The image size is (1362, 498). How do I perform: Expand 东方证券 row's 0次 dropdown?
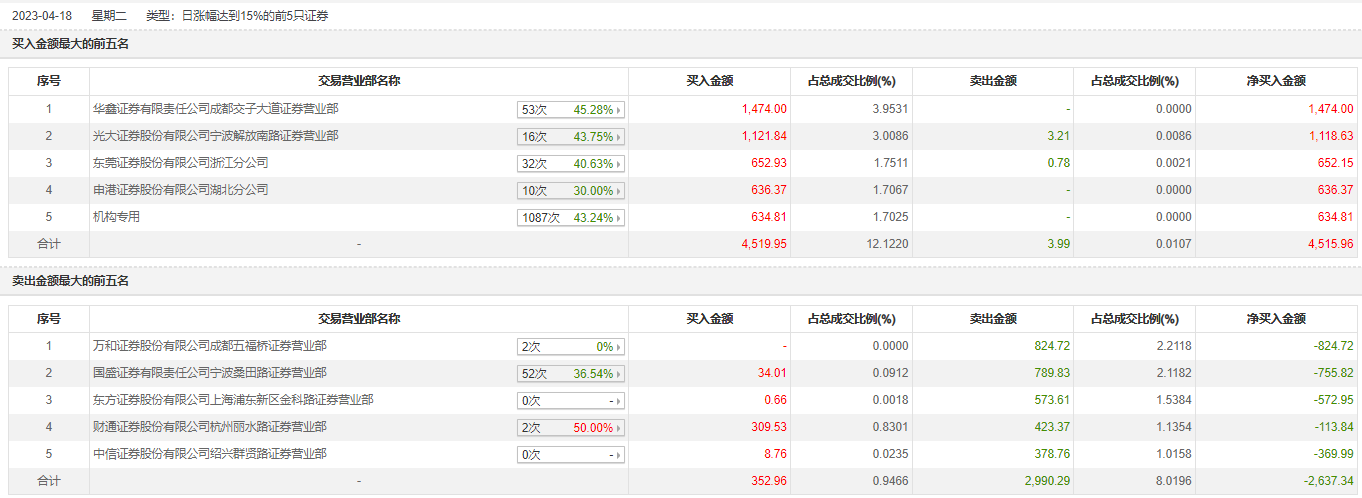click(571, 401)
